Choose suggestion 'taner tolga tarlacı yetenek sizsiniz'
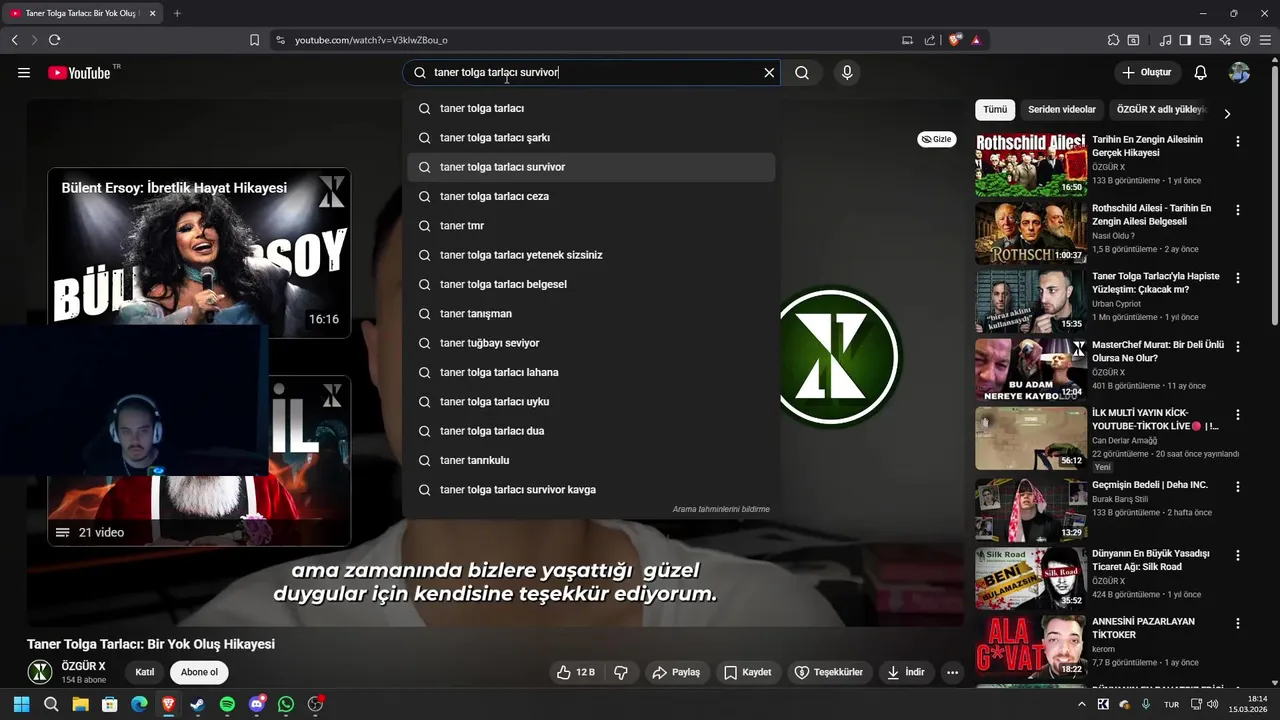 click(x=591, y=255)
